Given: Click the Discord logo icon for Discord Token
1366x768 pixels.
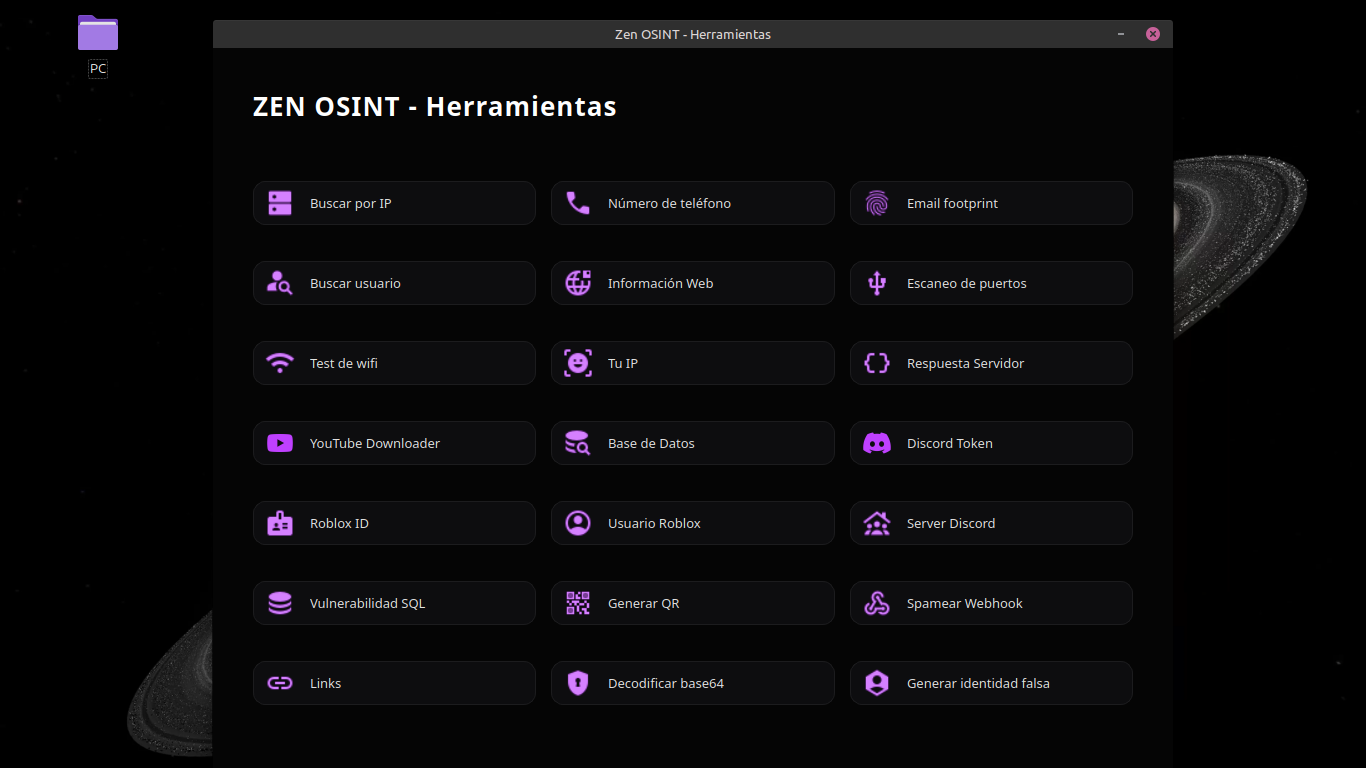Looking at the screenshot, I should tap(877, 443).
